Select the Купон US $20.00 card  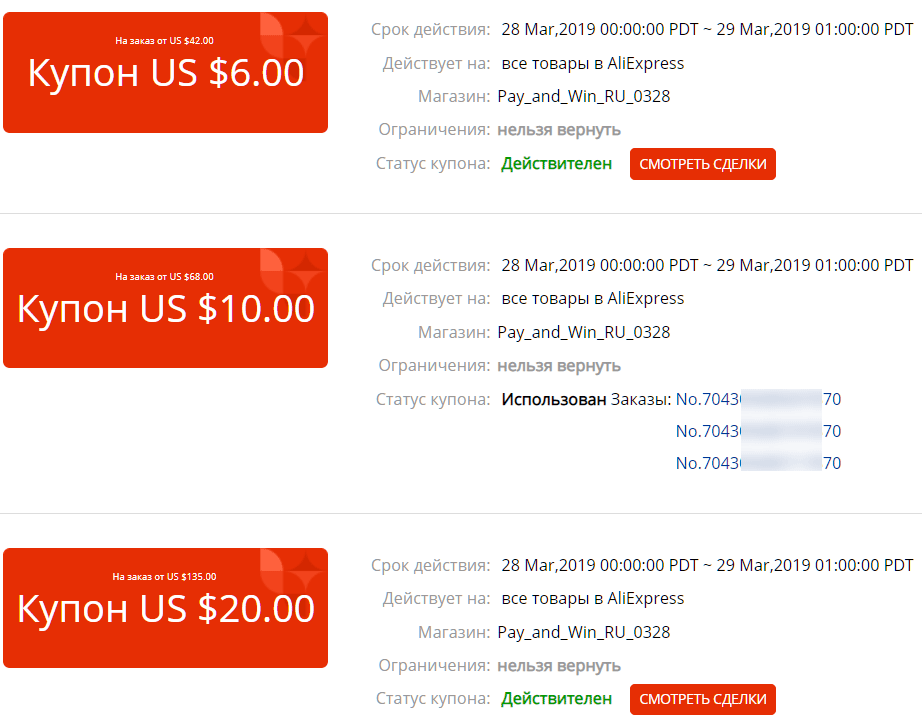tap(165, 609)
